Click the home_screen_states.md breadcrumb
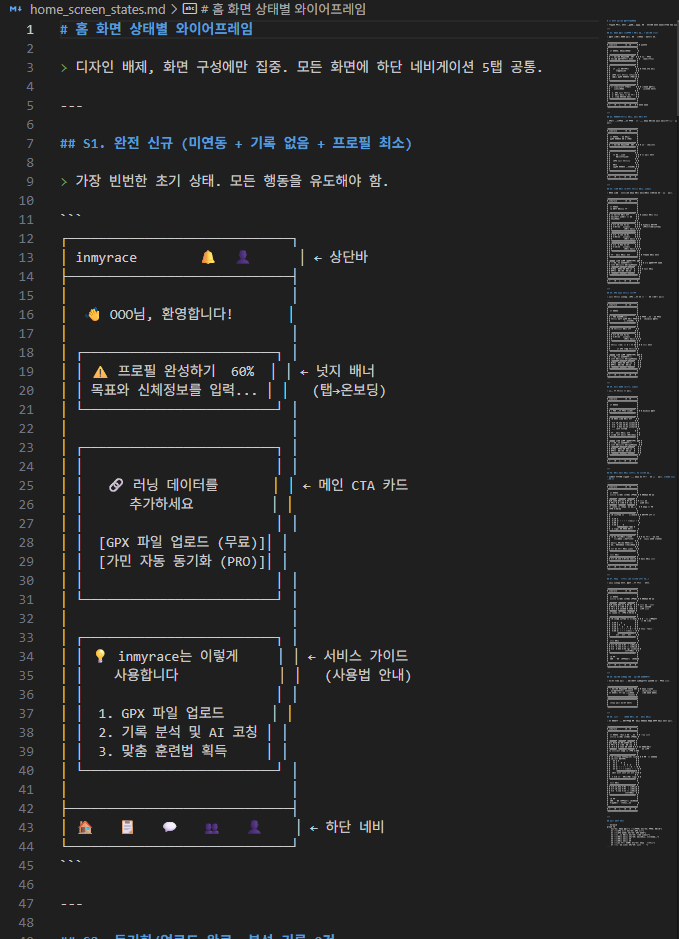The image size is (679, 939). pyautogui.click(x=98, y=9)
